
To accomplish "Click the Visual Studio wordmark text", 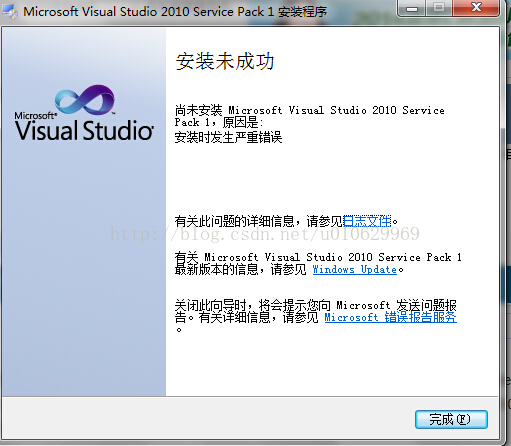I will click(x=84, y=130).
